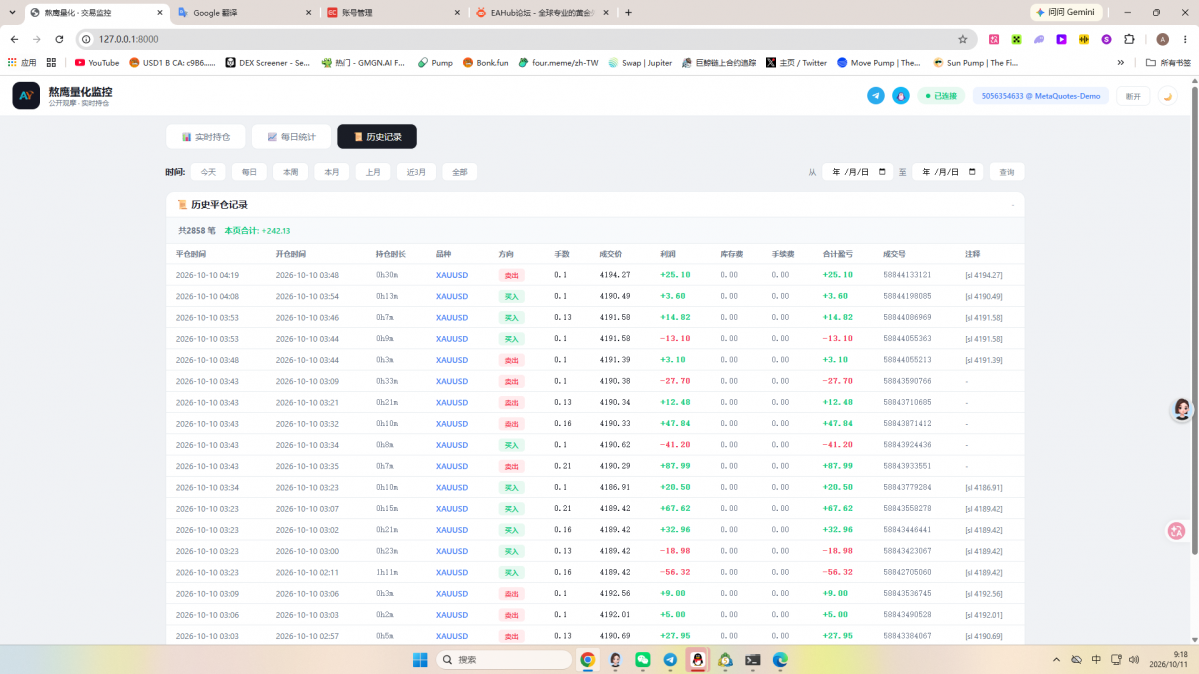
Task: Switch to the 每日统计 tab
Action: 291,137
